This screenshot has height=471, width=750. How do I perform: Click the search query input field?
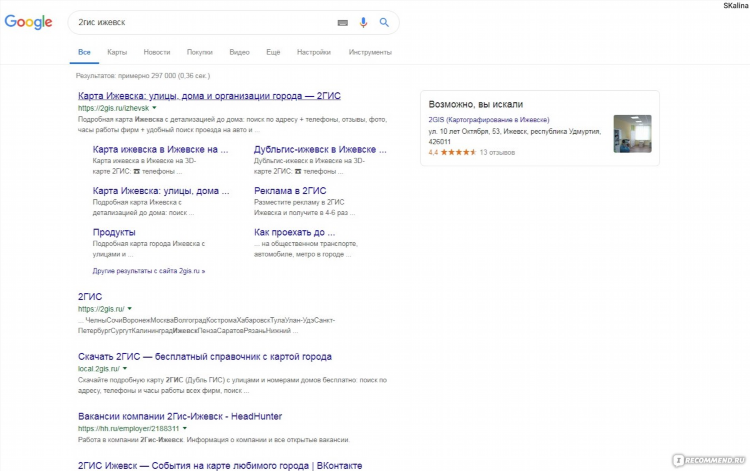(203, 22)
